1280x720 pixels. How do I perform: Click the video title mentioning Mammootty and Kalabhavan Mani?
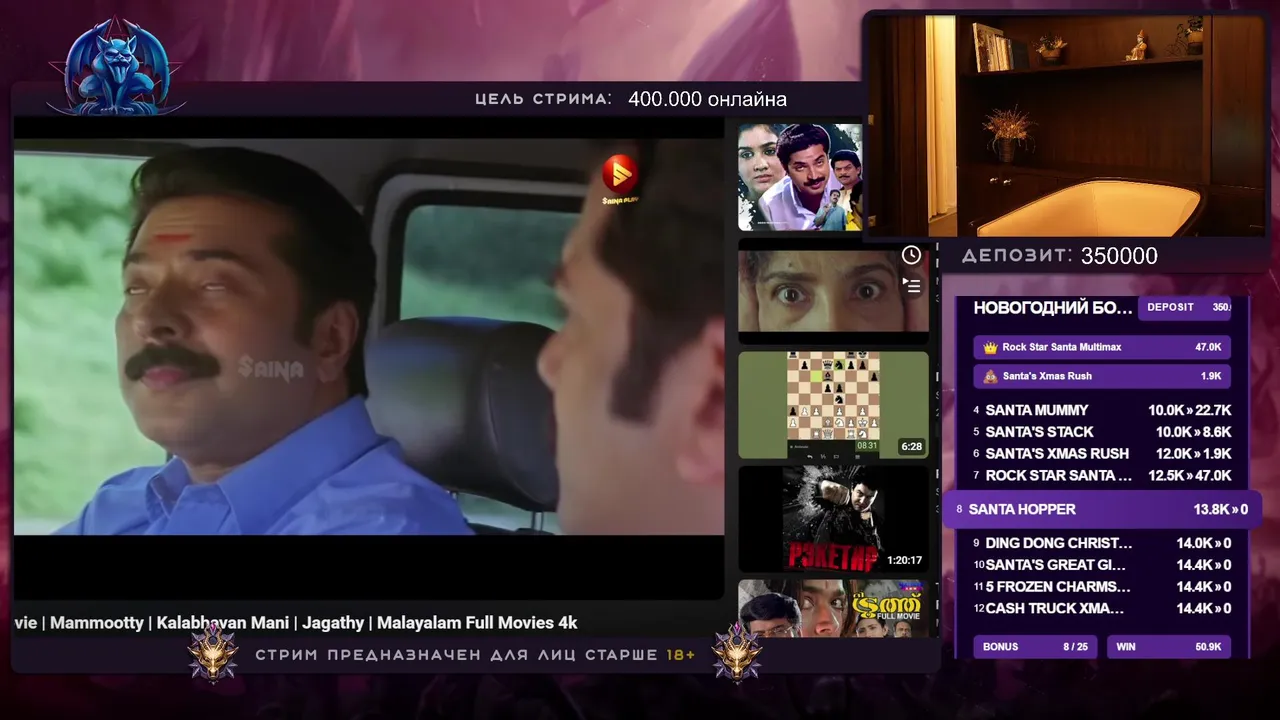coord(296,622)
